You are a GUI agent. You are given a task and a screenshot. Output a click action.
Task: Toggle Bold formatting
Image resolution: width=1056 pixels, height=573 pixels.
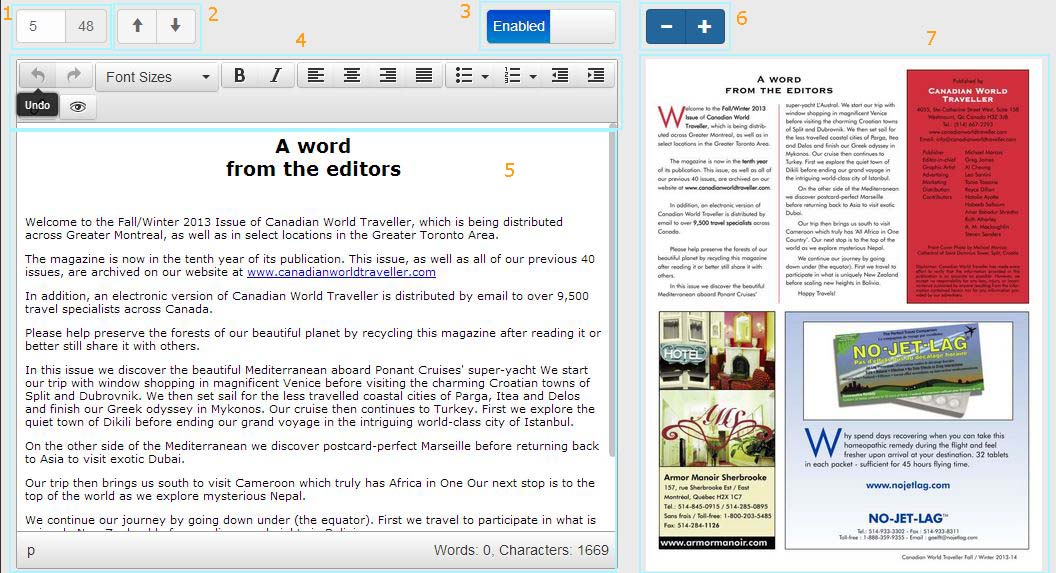(x=239, y=75)
